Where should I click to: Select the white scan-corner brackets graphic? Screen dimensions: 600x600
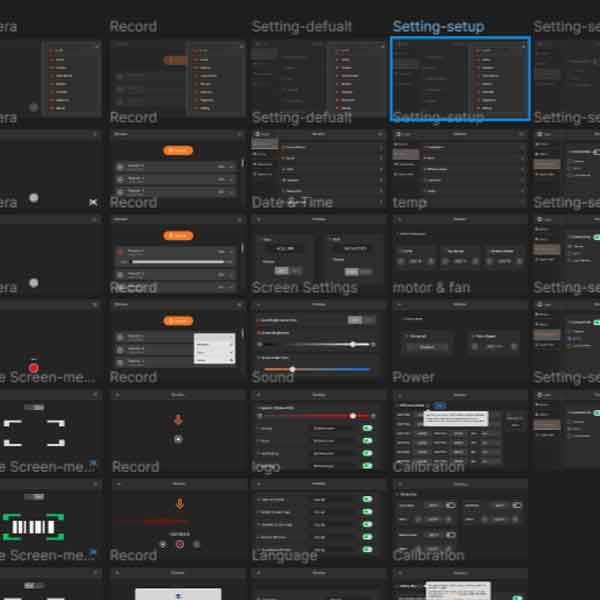tap(34, 433)
